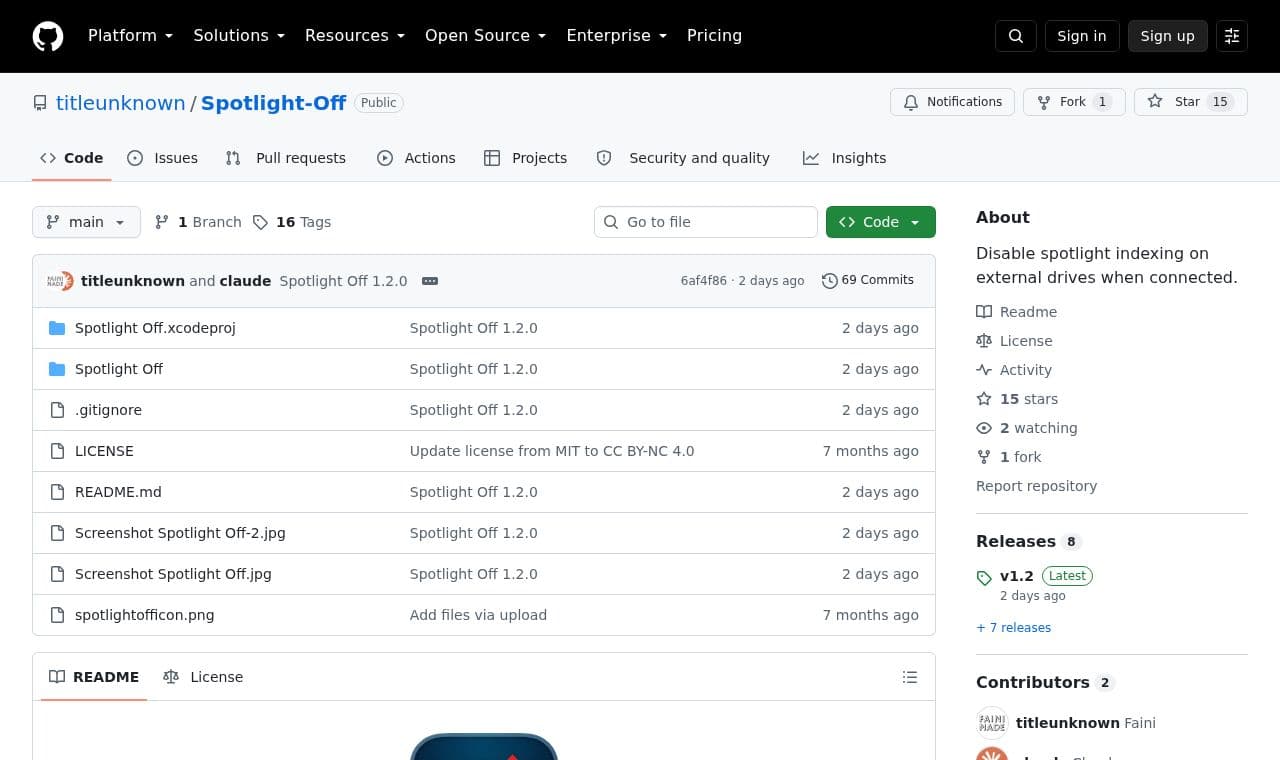Switch to the License tab in README panel
1280x760 pixels.
tap(203, 677)
